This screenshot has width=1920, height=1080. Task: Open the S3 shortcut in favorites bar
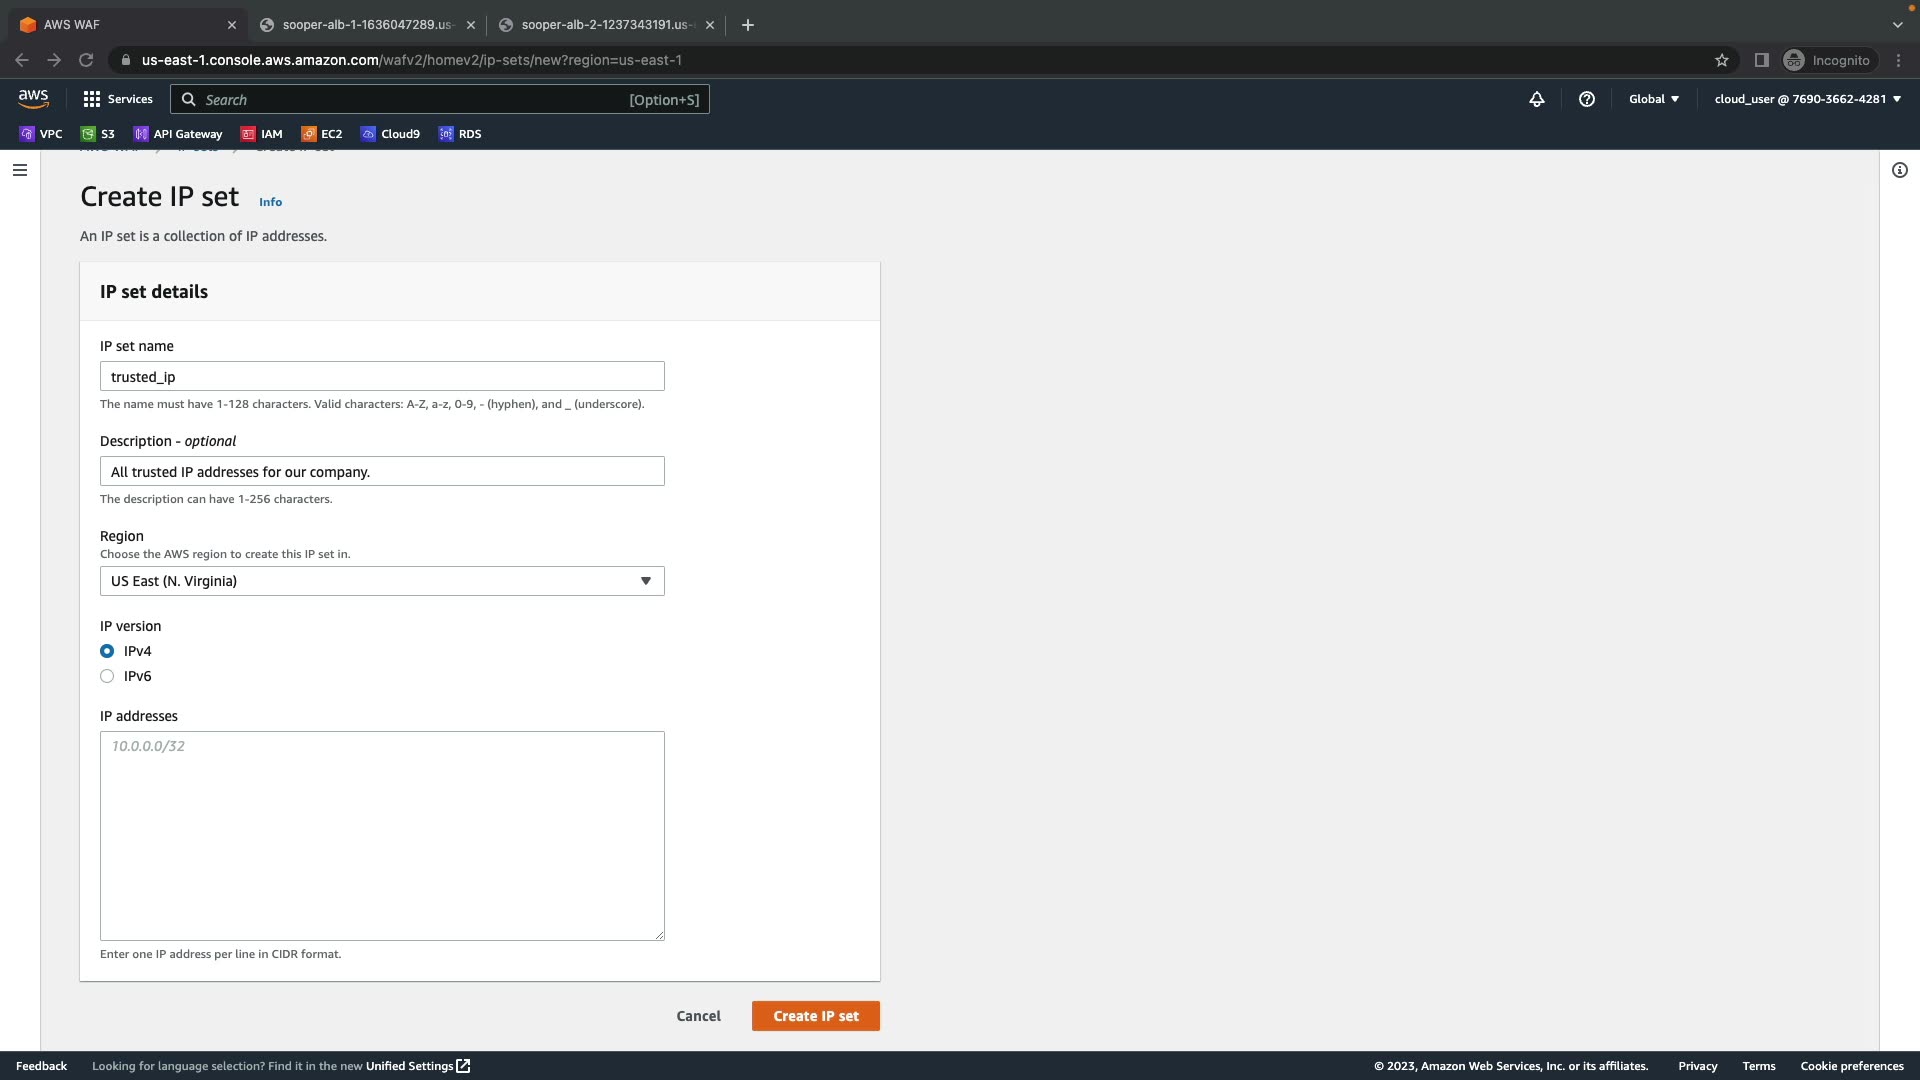pyautogui.click(x=98, y=134)
